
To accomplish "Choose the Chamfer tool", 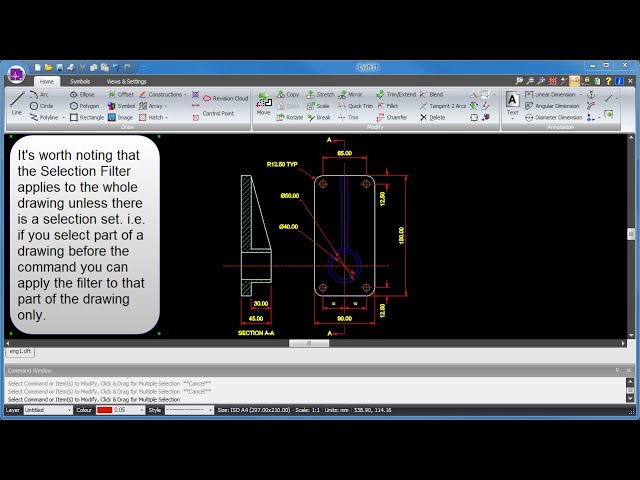I will coord(391,117).
